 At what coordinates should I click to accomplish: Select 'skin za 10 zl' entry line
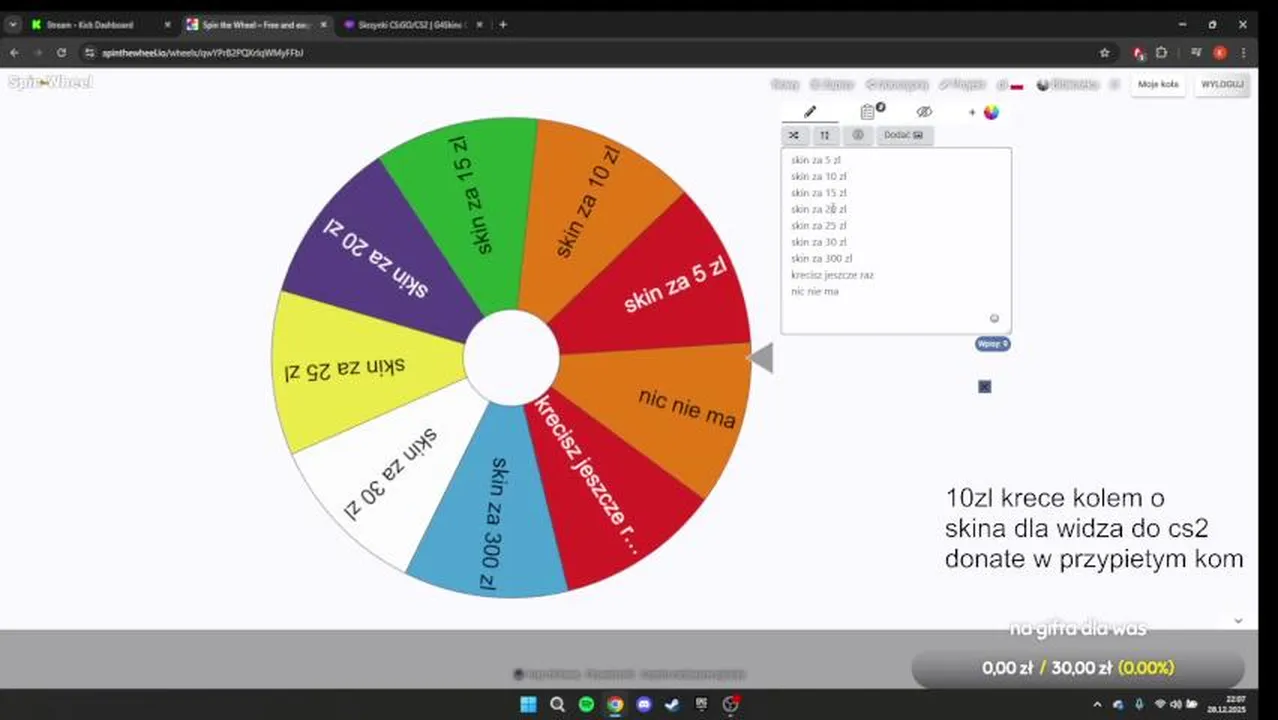click(x=819, y=176)
